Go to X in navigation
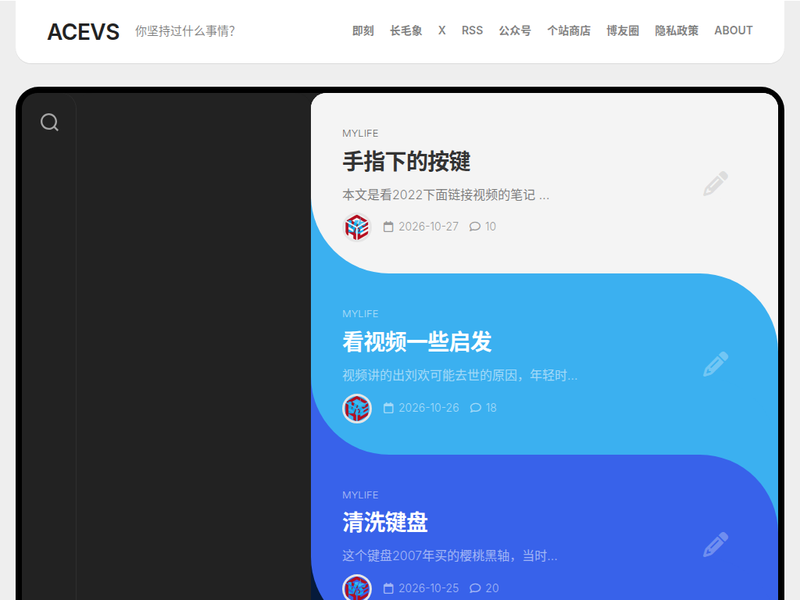800x600 pixels. point(442,31)
